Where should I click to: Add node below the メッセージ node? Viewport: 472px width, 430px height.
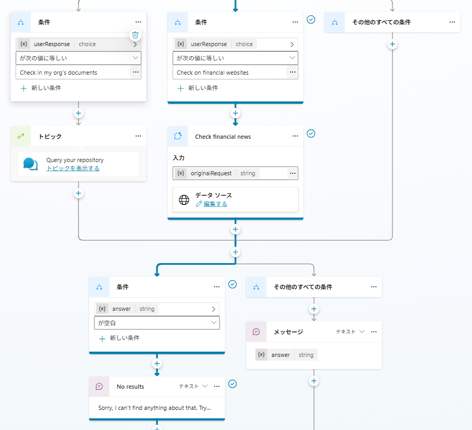[x=314, y=381]
